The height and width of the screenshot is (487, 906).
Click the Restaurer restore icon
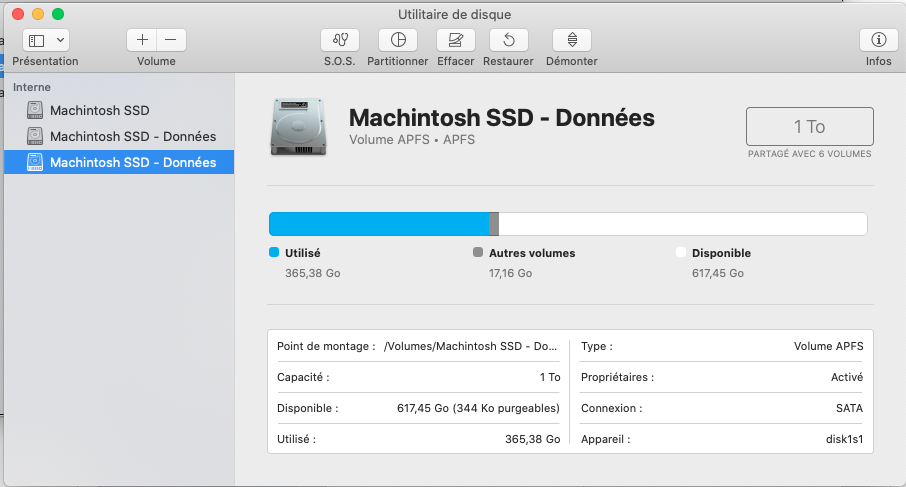pos(508,40)
